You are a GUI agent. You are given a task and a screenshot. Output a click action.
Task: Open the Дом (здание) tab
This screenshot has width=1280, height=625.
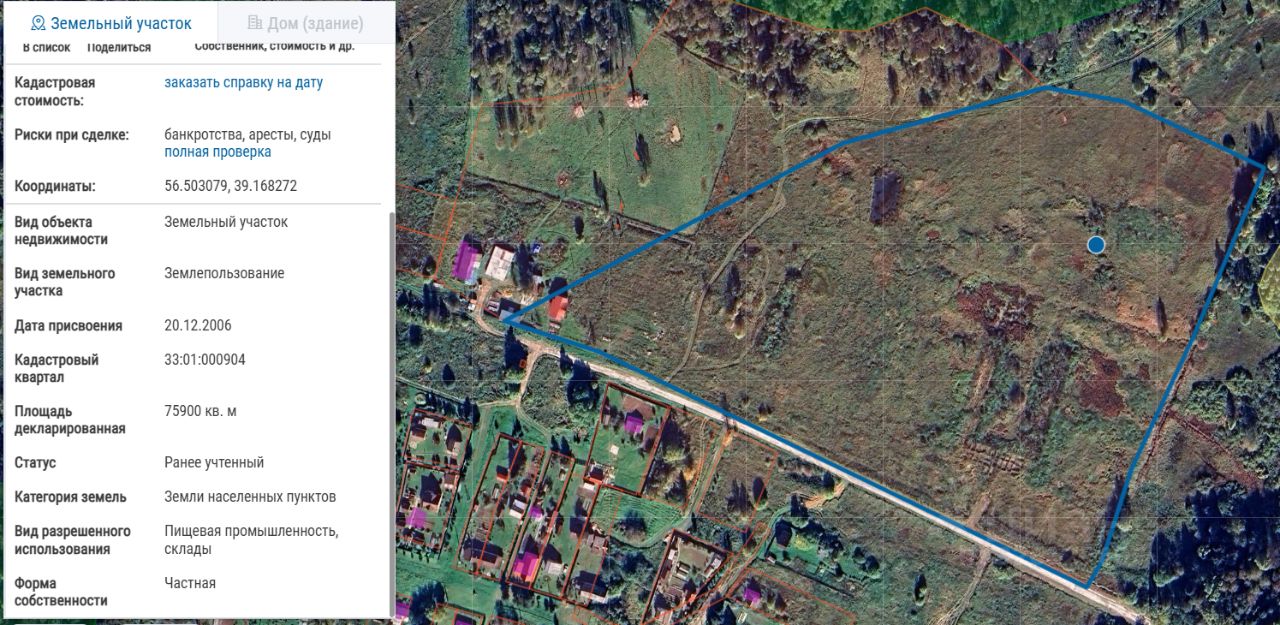[305, 23]
